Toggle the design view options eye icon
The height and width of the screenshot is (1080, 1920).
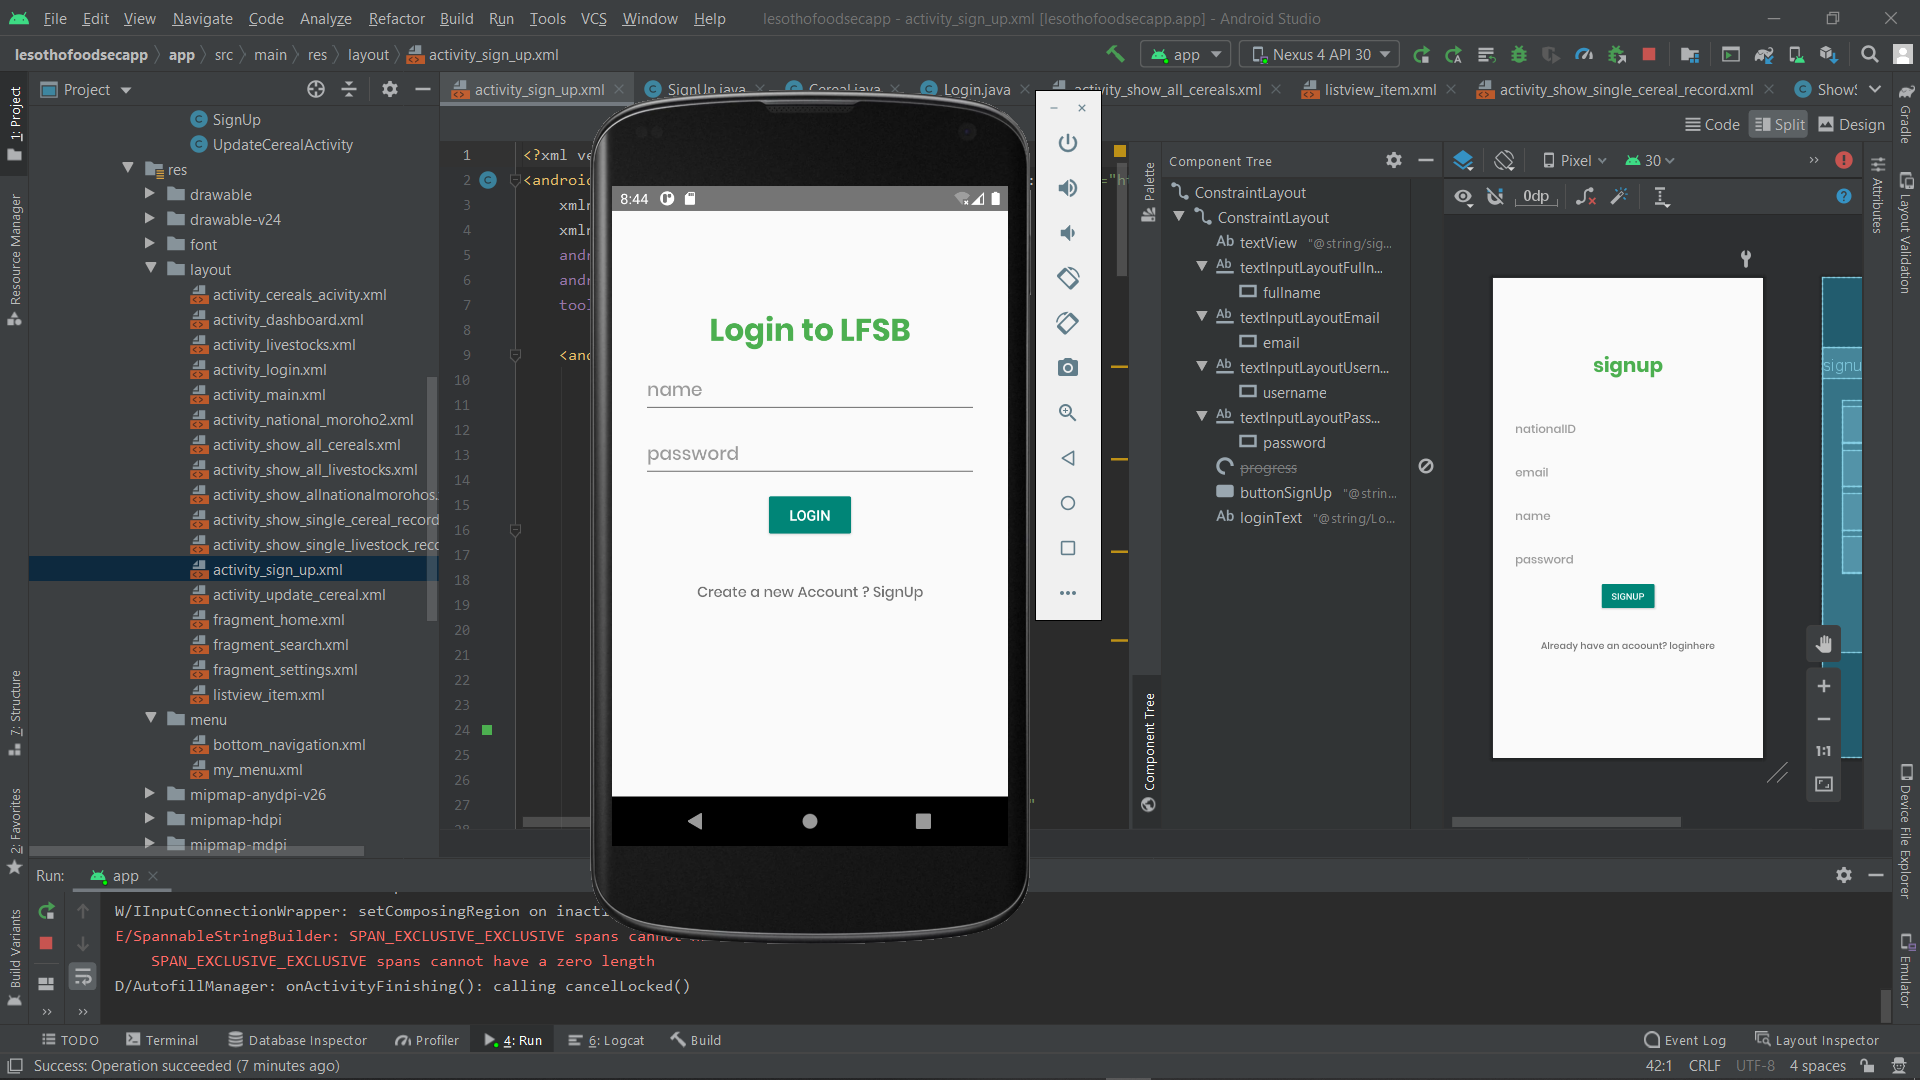(1463, 197)
